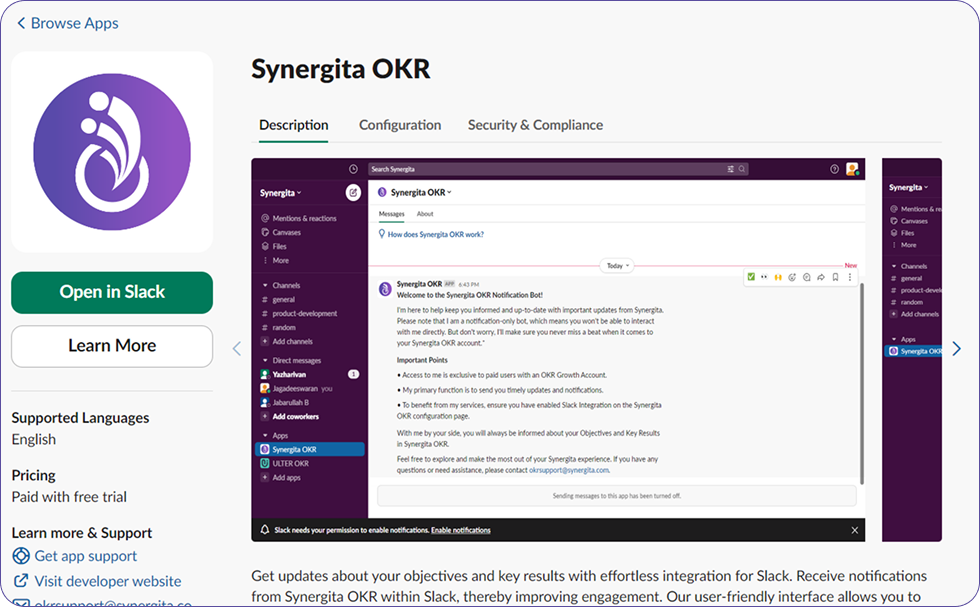
Task: Expand the Synergita workspace name dropdown
Action: pos(281,192)
